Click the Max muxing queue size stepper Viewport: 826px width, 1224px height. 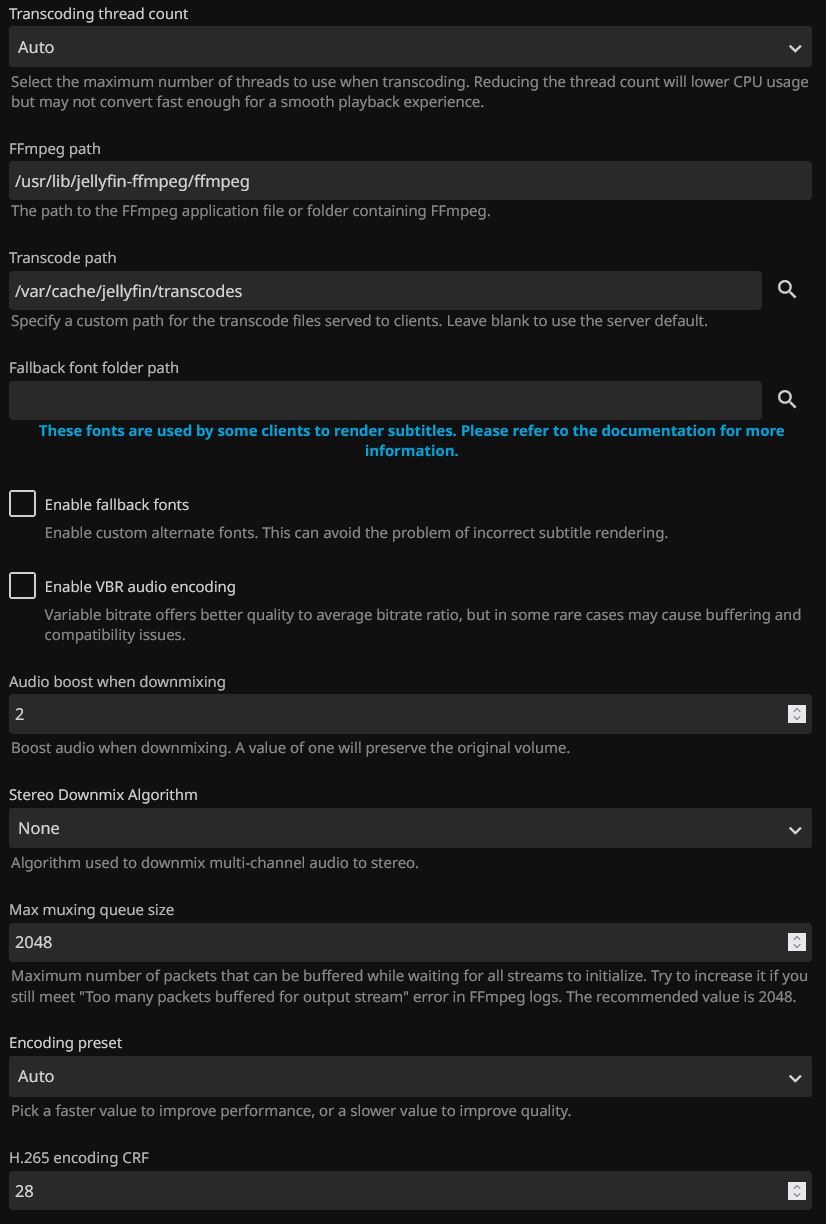[x=796, y=942]
